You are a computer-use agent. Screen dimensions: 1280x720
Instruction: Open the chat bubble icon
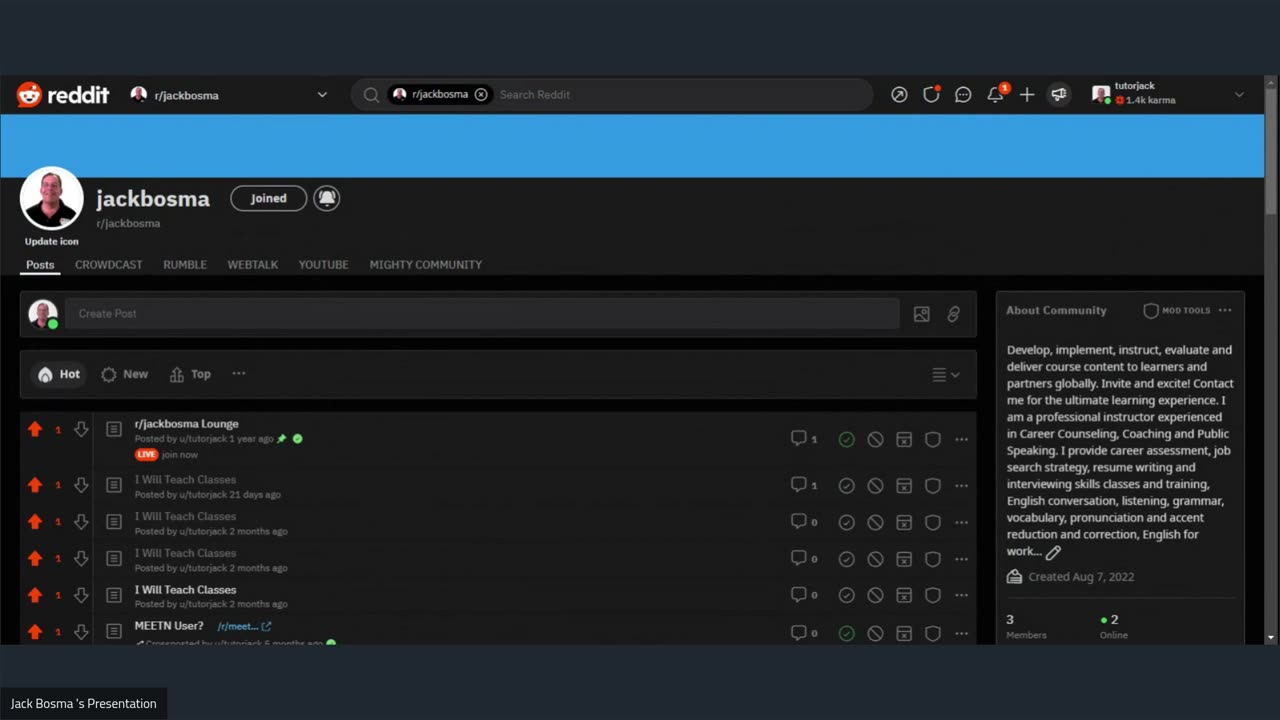tap(963, 95)
